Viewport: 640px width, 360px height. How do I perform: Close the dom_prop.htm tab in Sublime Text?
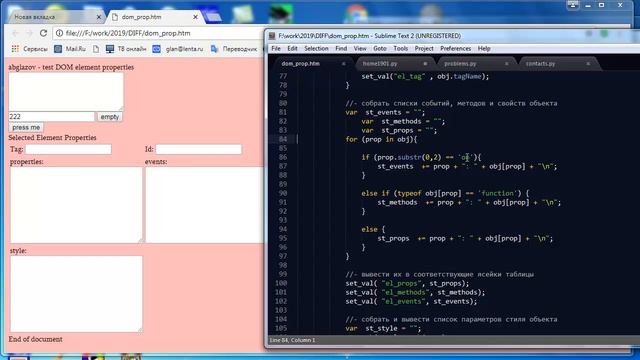(344, 64)
